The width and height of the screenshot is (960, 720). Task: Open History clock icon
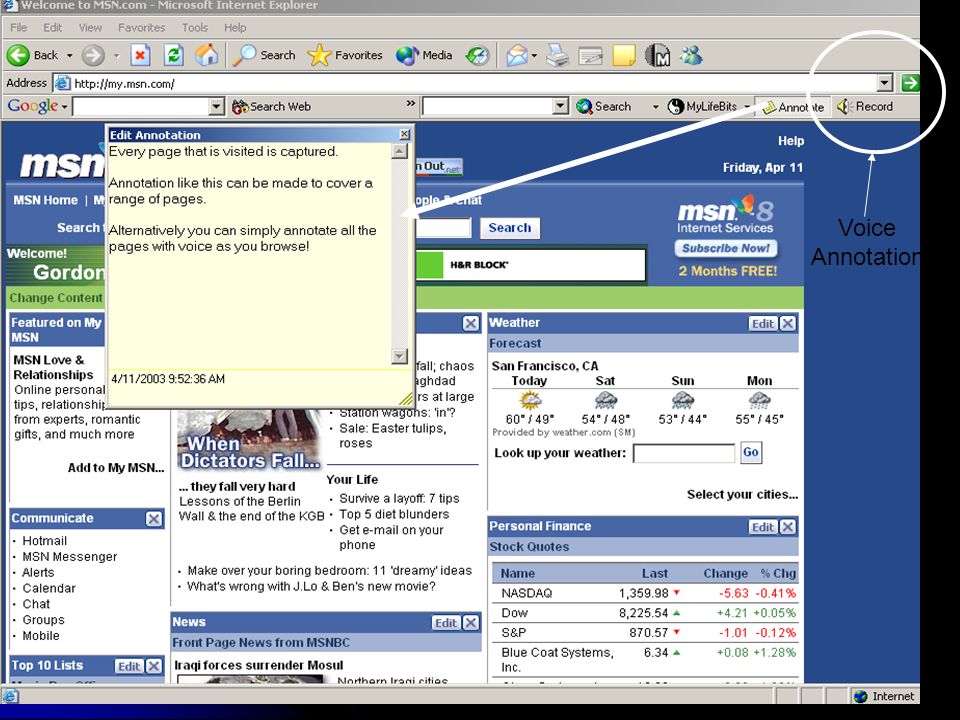click(478, 56)
